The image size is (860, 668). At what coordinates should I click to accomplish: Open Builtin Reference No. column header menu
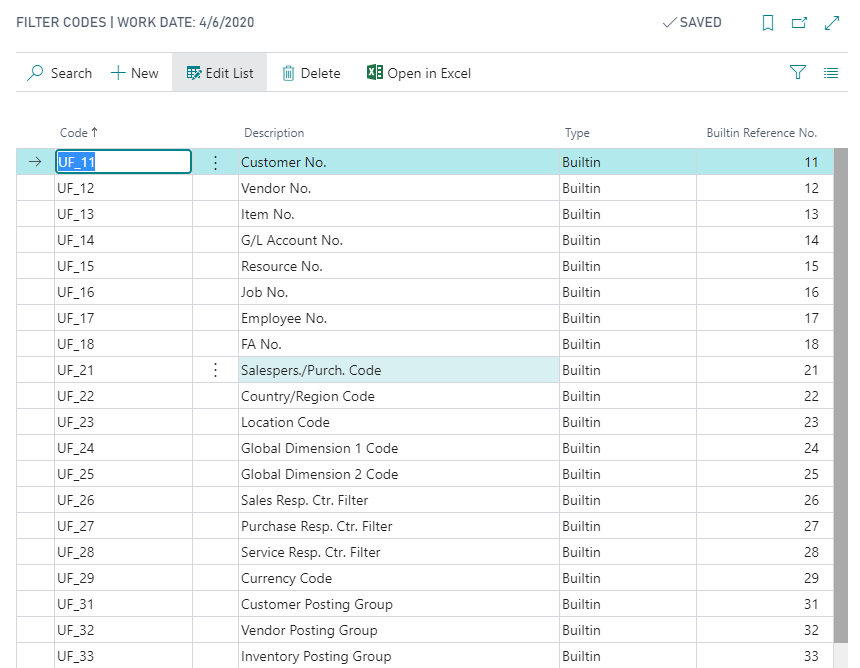761,133
